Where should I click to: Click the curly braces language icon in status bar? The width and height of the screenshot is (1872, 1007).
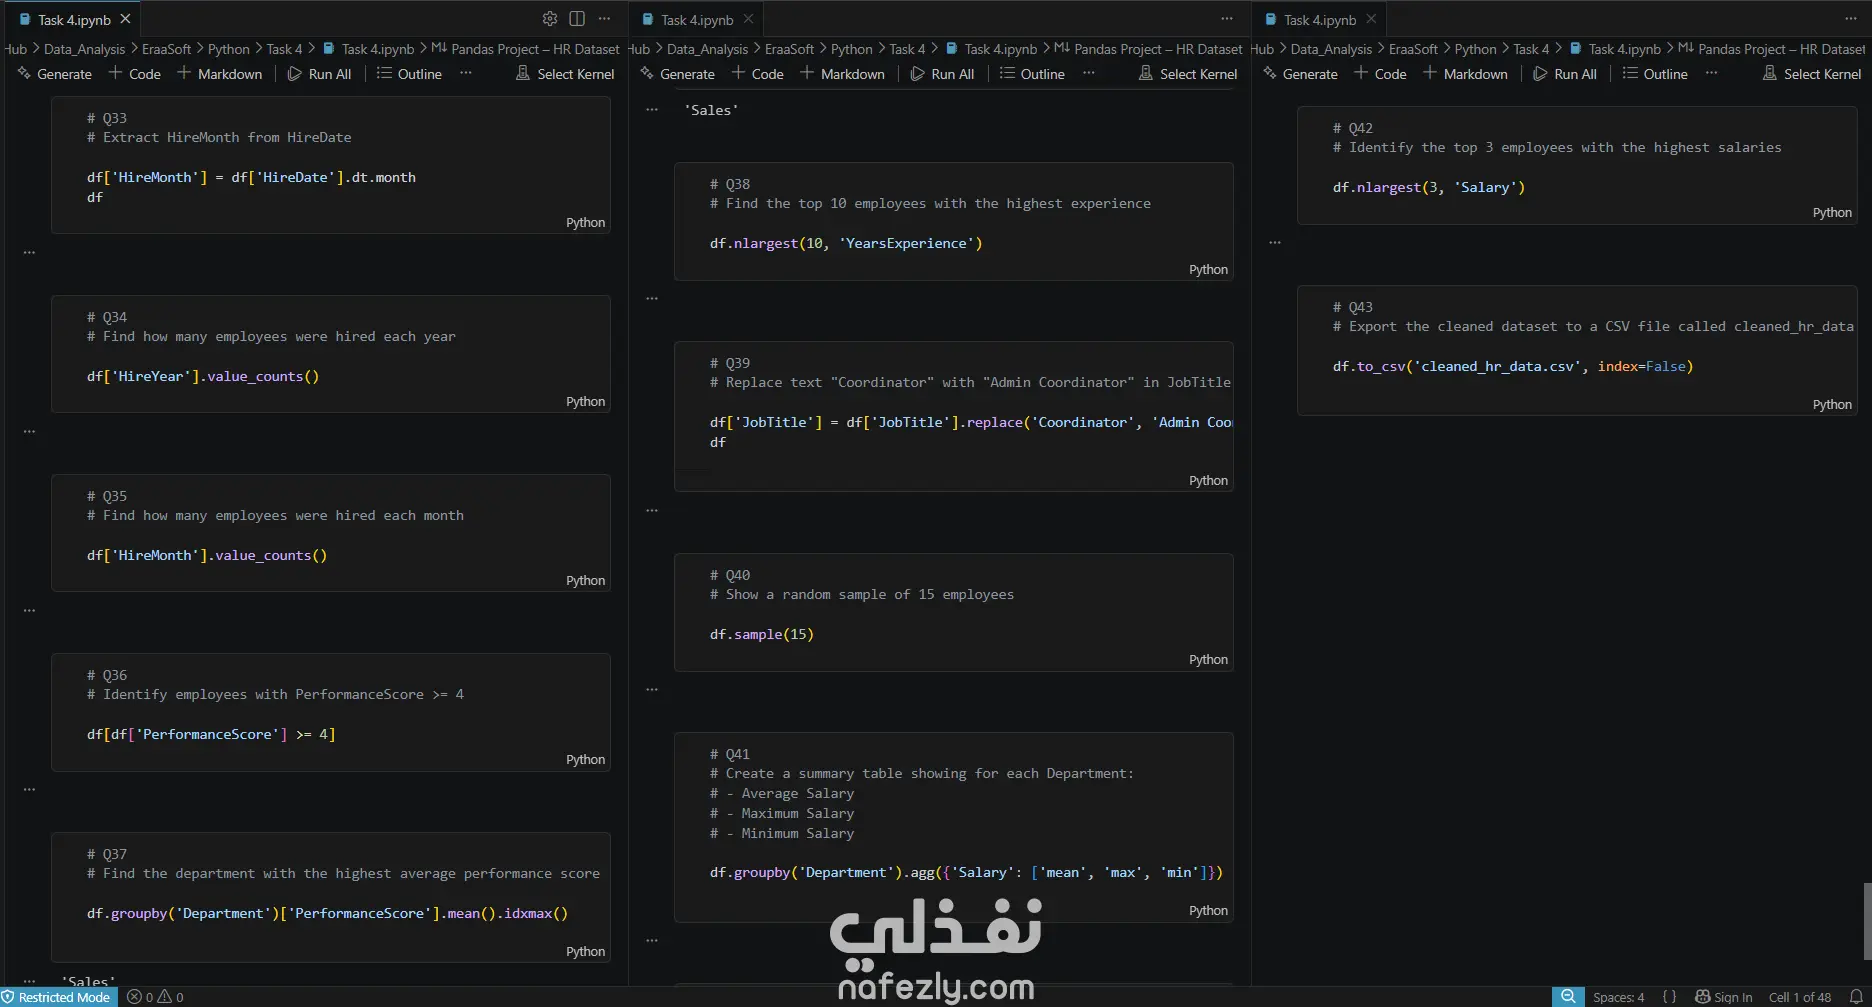click(x=1669, y=997)
